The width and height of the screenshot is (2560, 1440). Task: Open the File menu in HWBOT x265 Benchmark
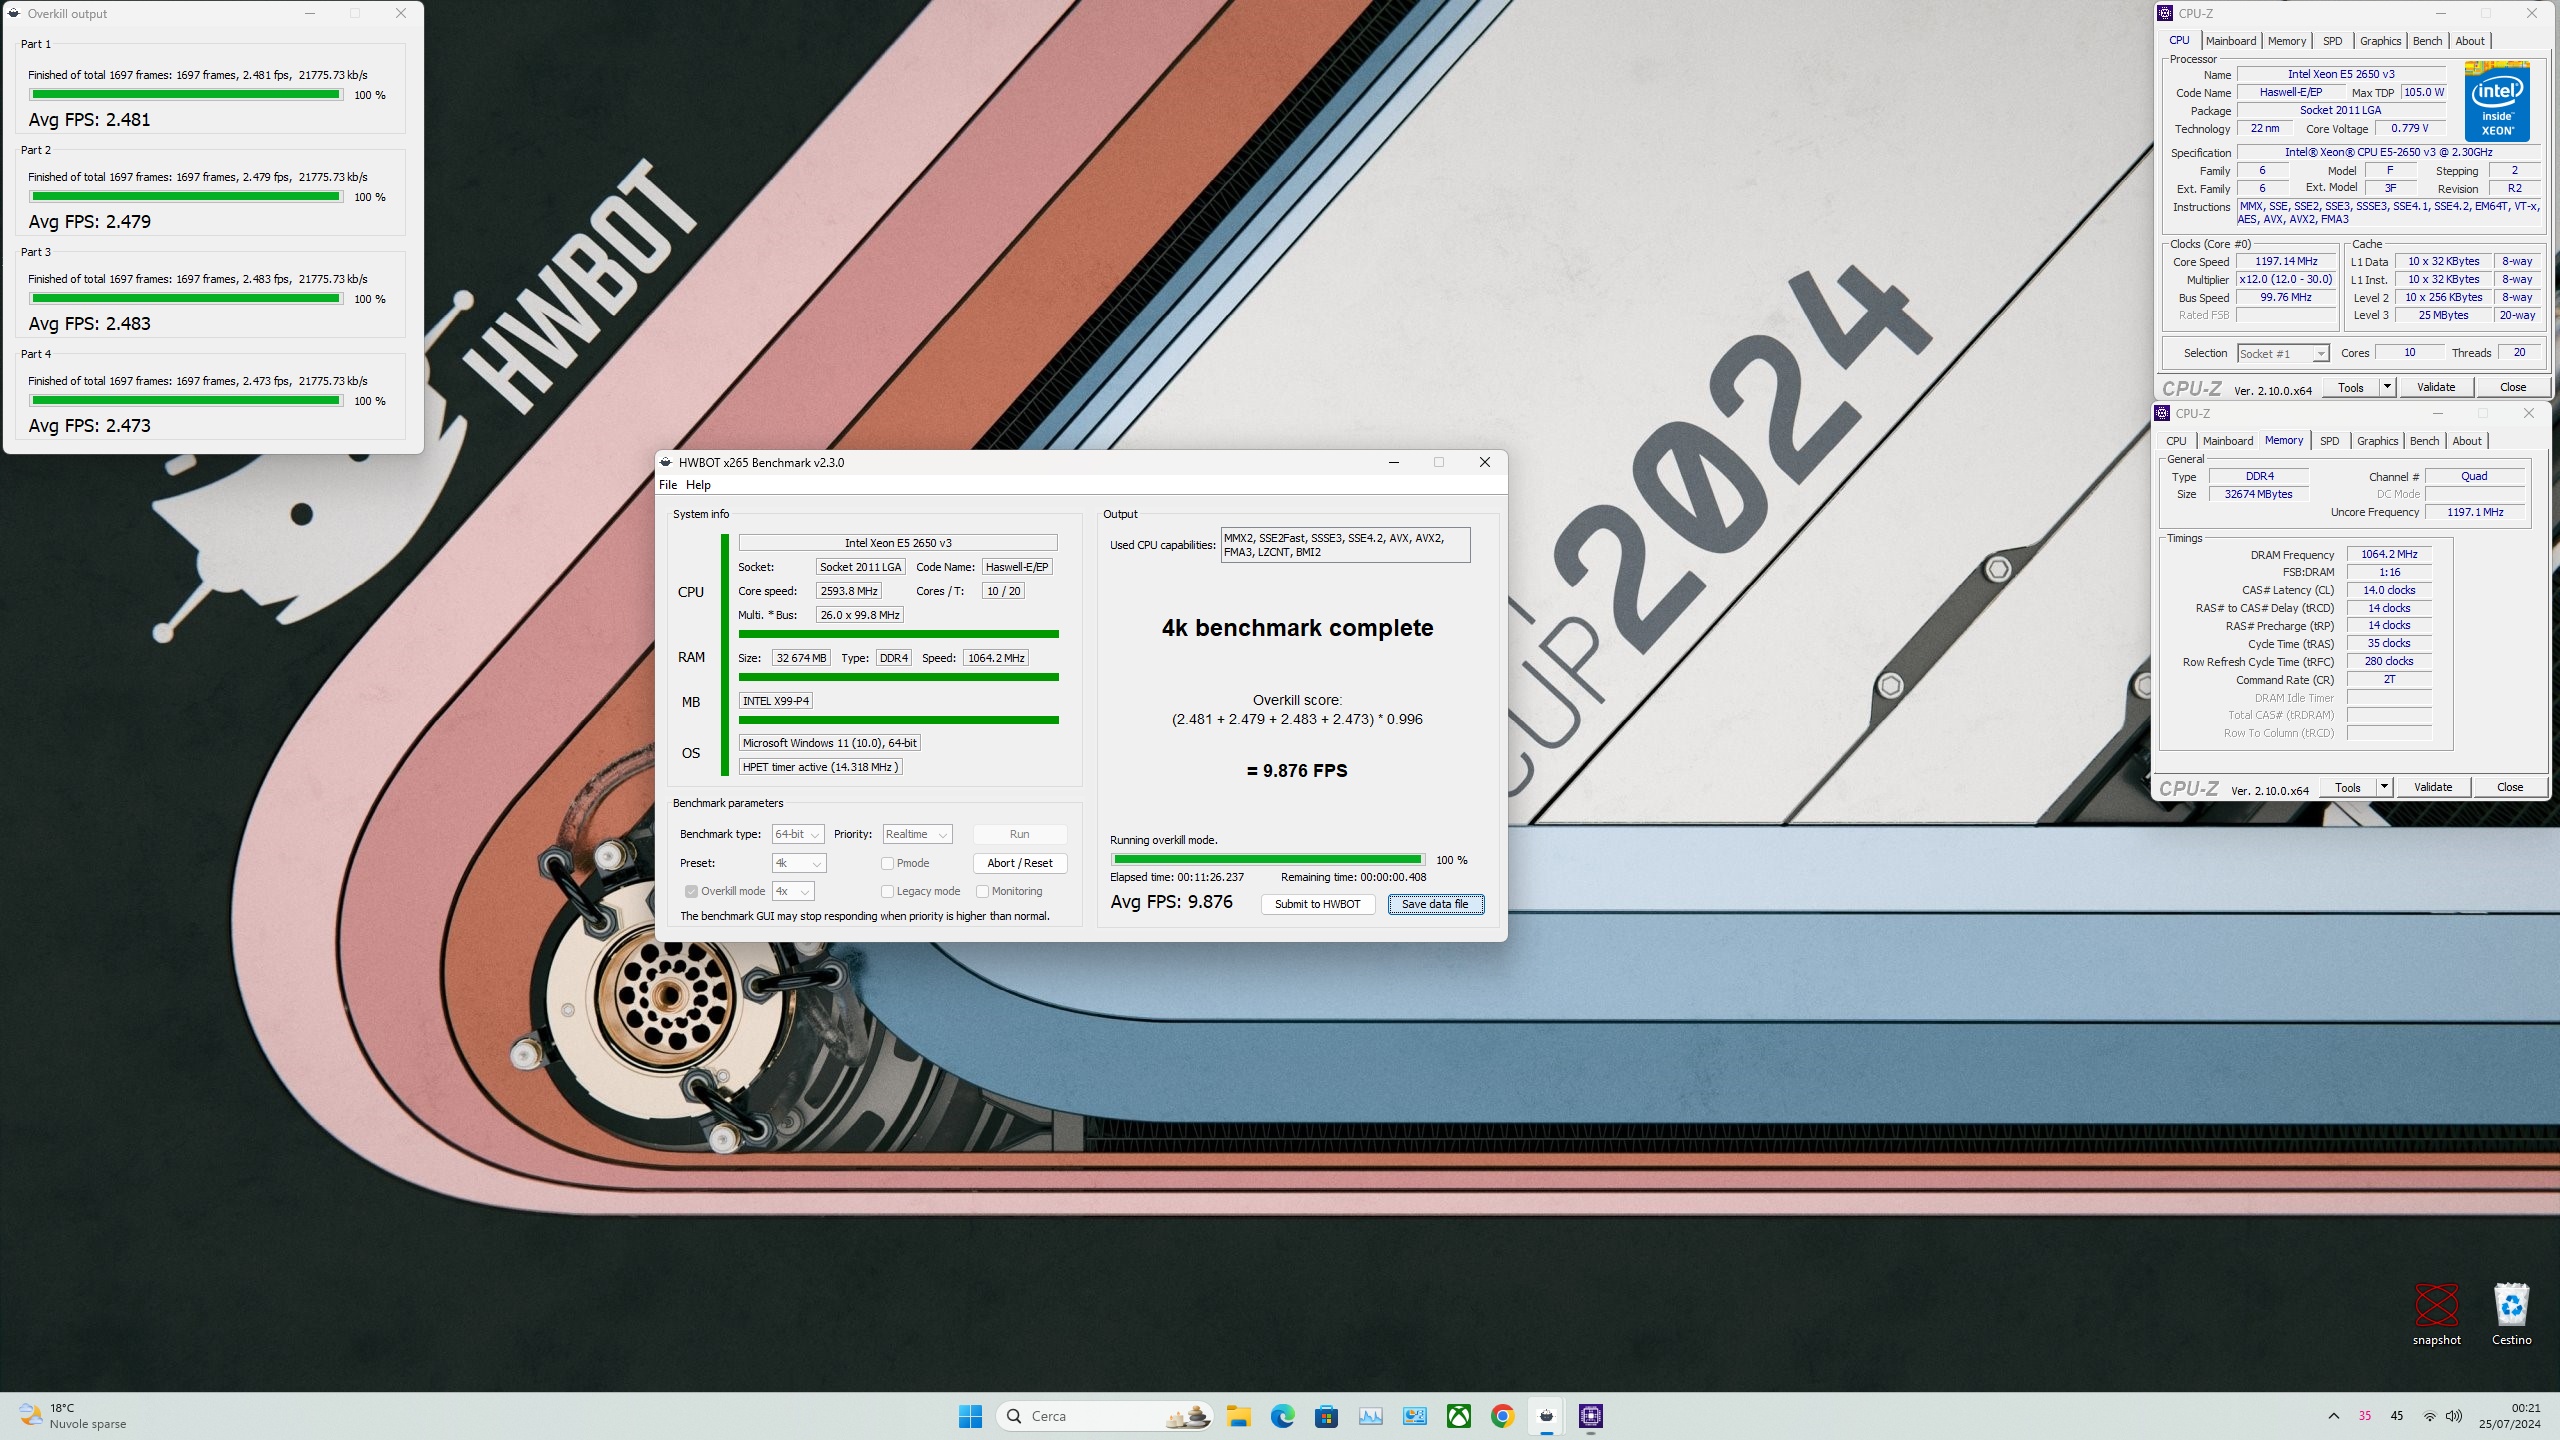[x=668, y=485]
